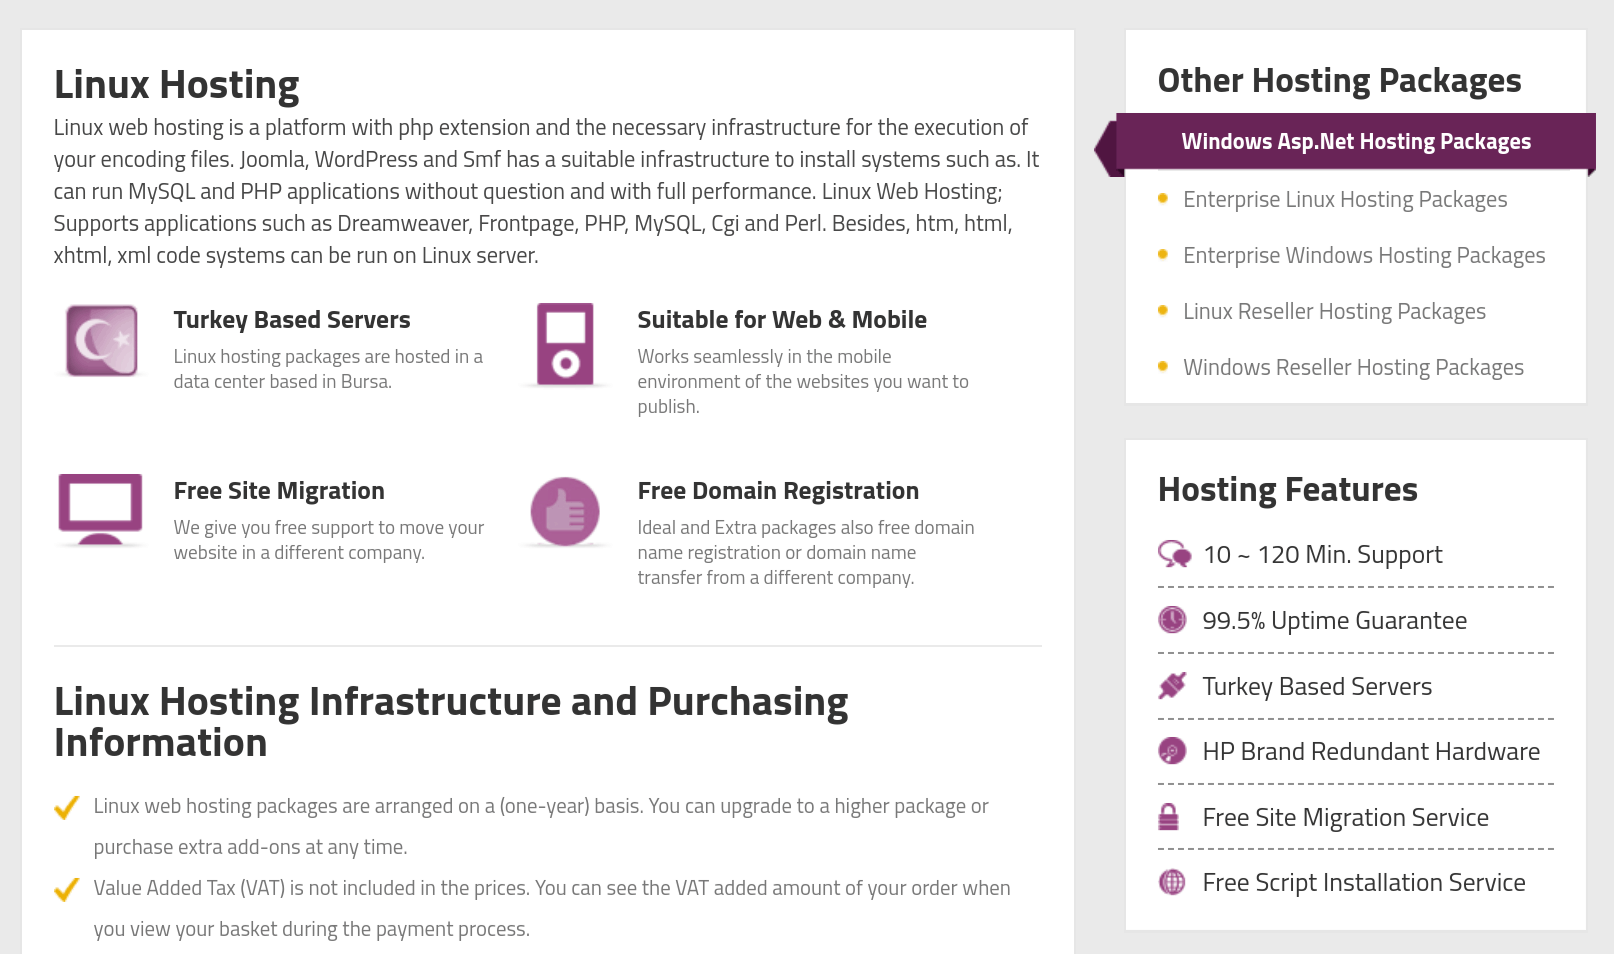1614x954 pixels.
Task: Click the Free Domain Registration heading
Action: pyautogui.click(x=778, y=491)
